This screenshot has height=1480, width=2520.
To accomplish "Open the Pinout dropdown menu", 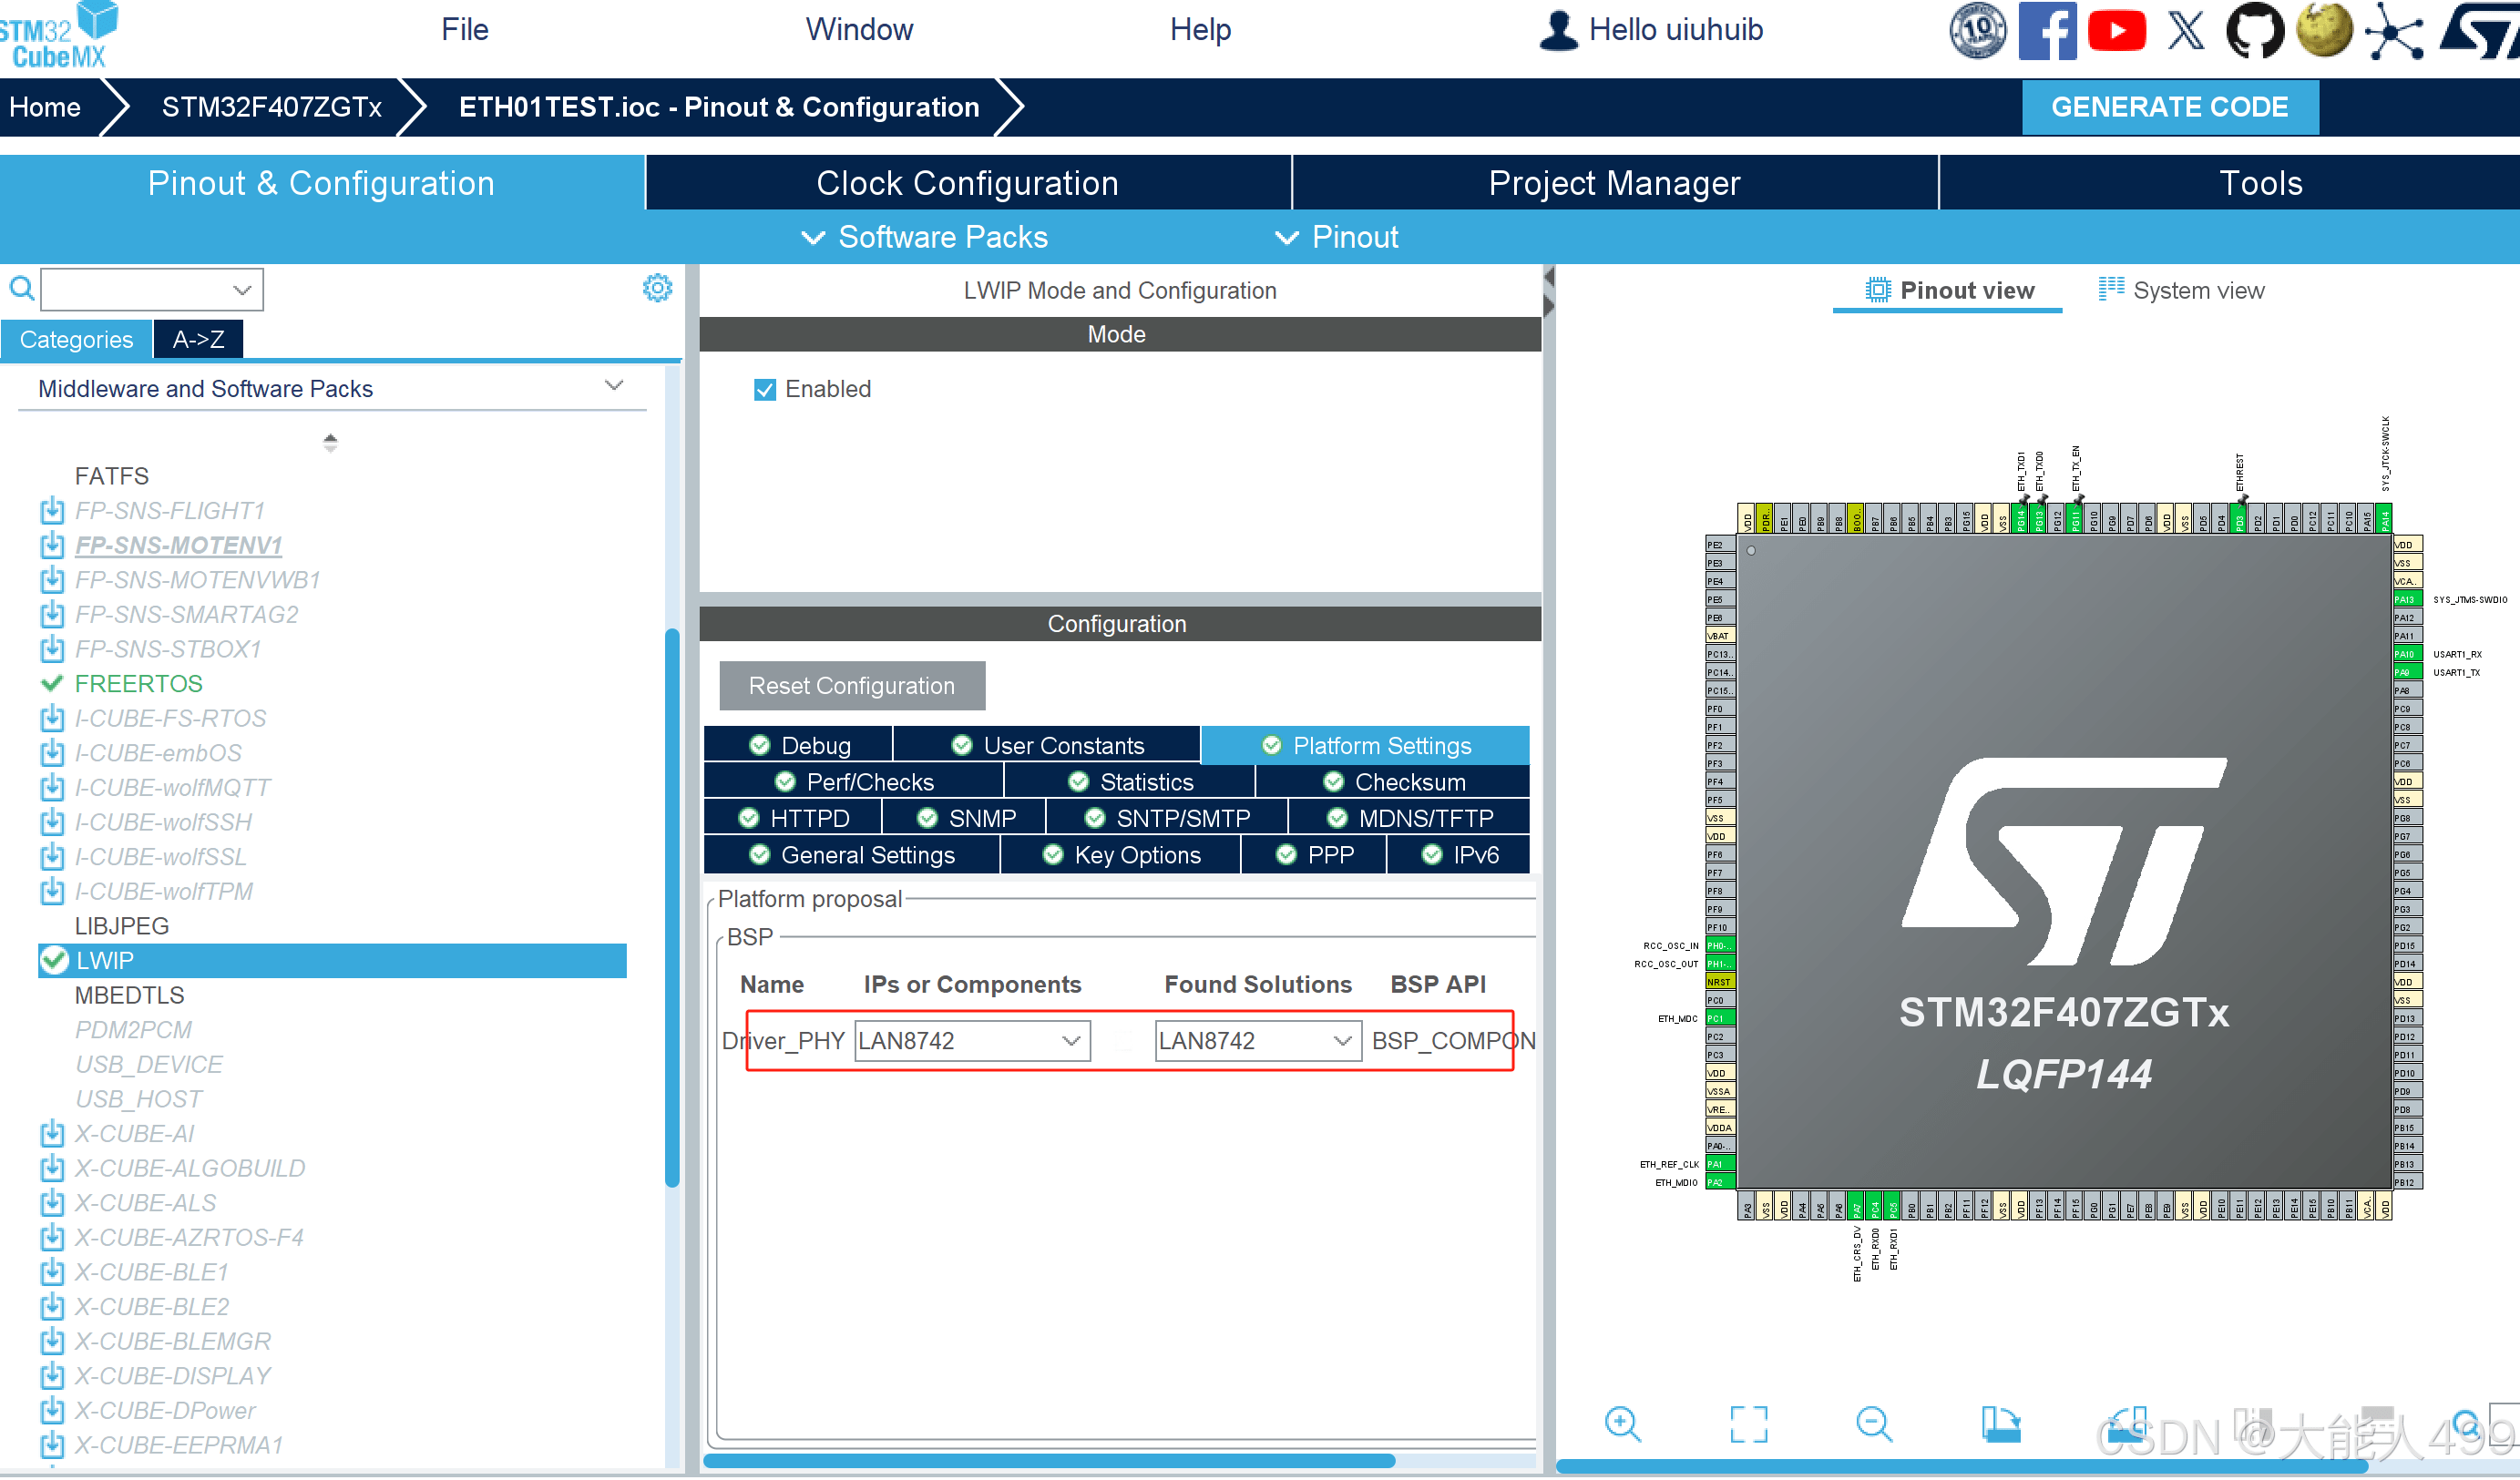I will (1336, 238).
